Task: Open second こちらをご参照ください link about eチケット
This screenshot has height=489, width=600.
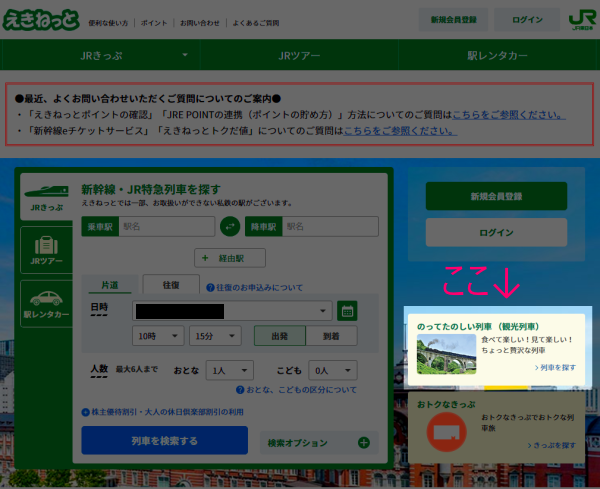Action: [x=400, y=130]
